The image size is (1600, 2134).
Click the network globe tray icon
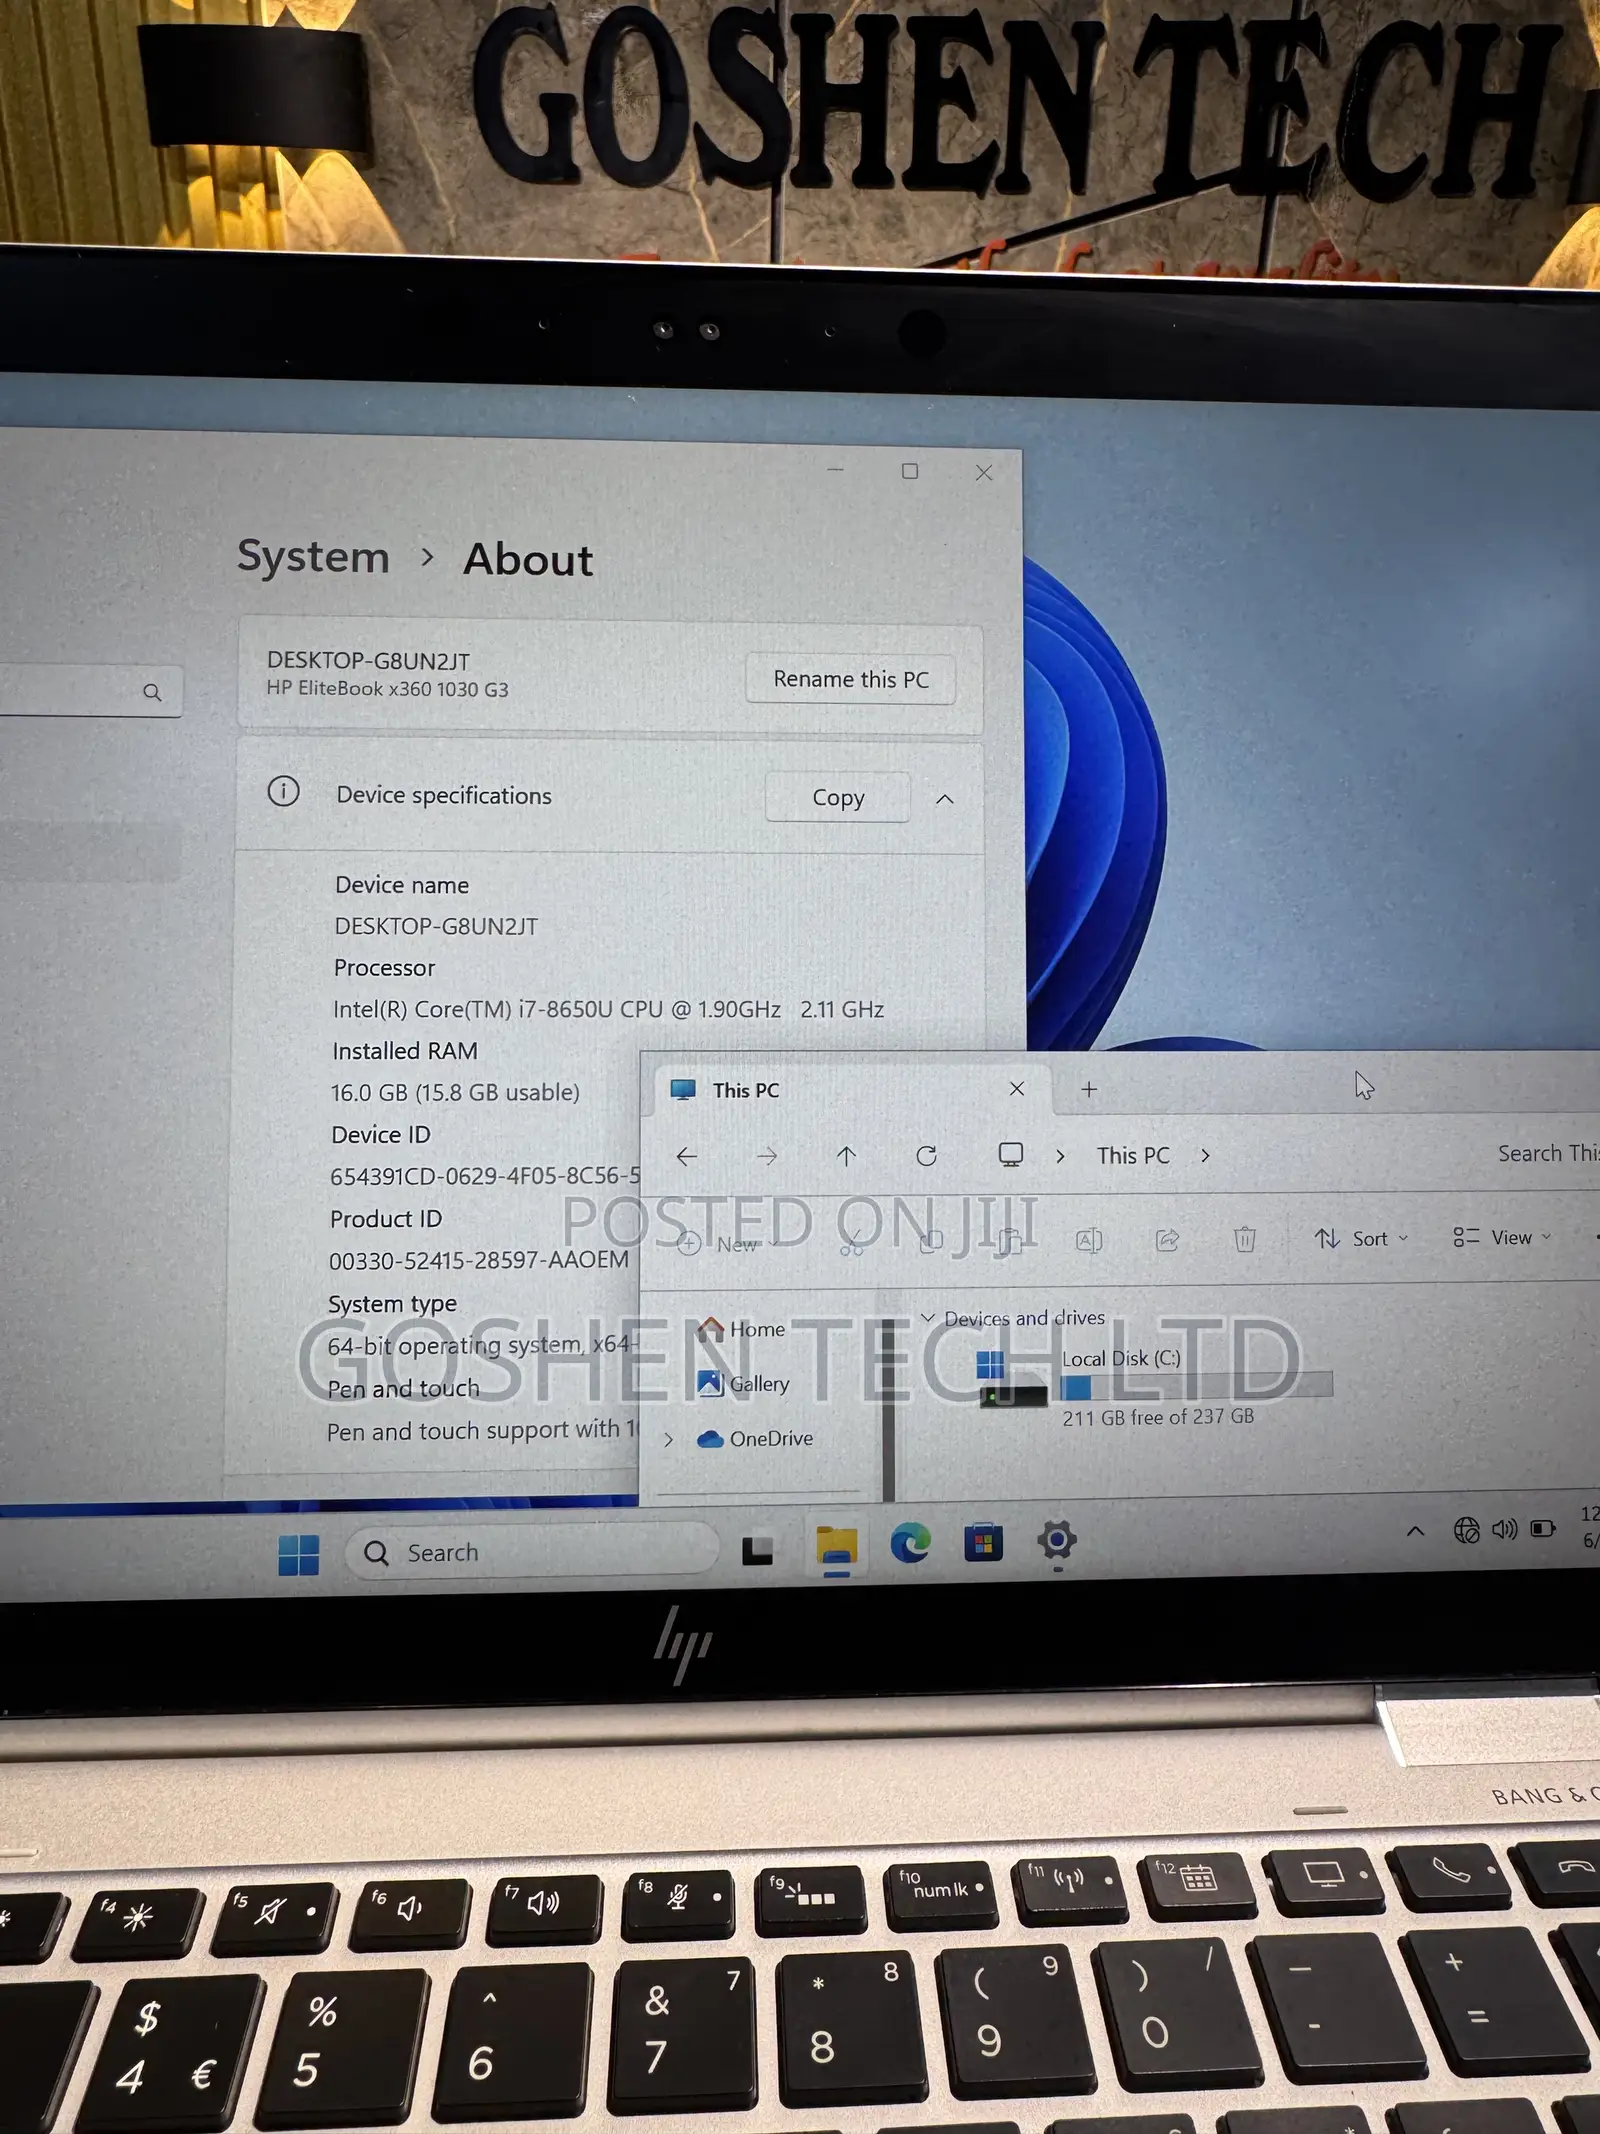coord(1466,1530)
